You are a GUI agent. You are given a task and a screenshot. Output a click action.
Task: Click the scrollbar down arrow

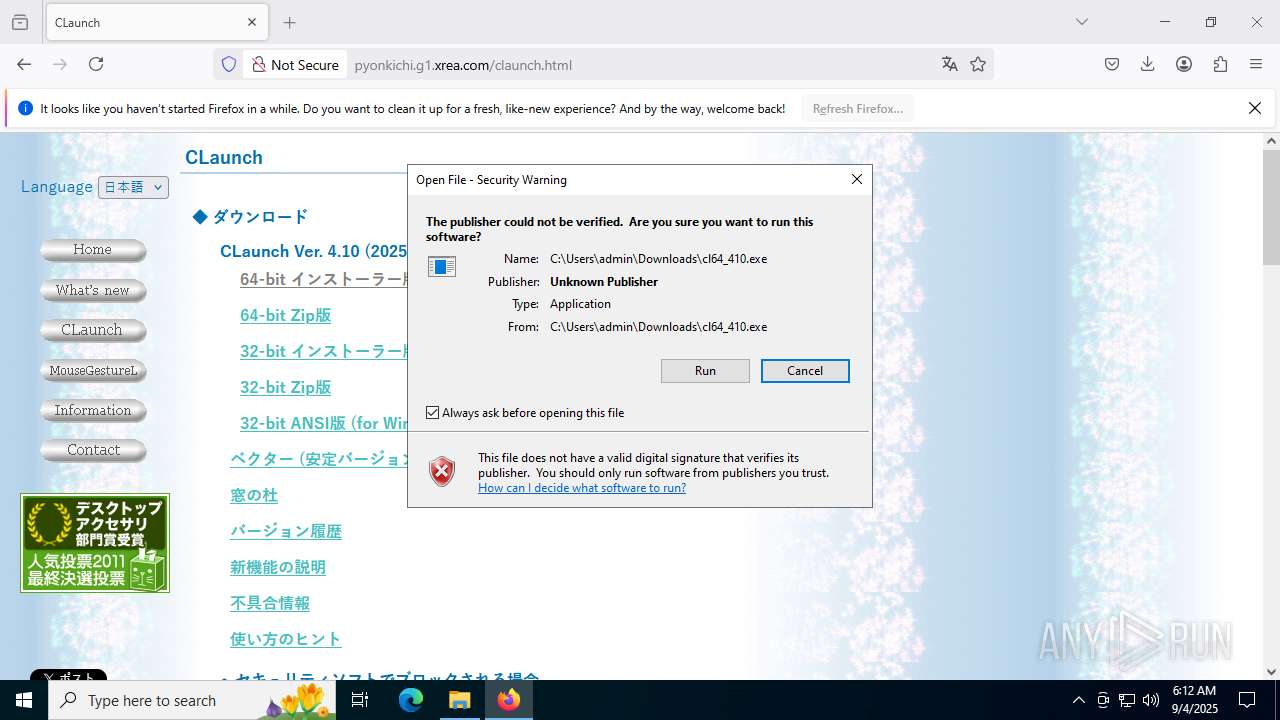pos(1271,672)
